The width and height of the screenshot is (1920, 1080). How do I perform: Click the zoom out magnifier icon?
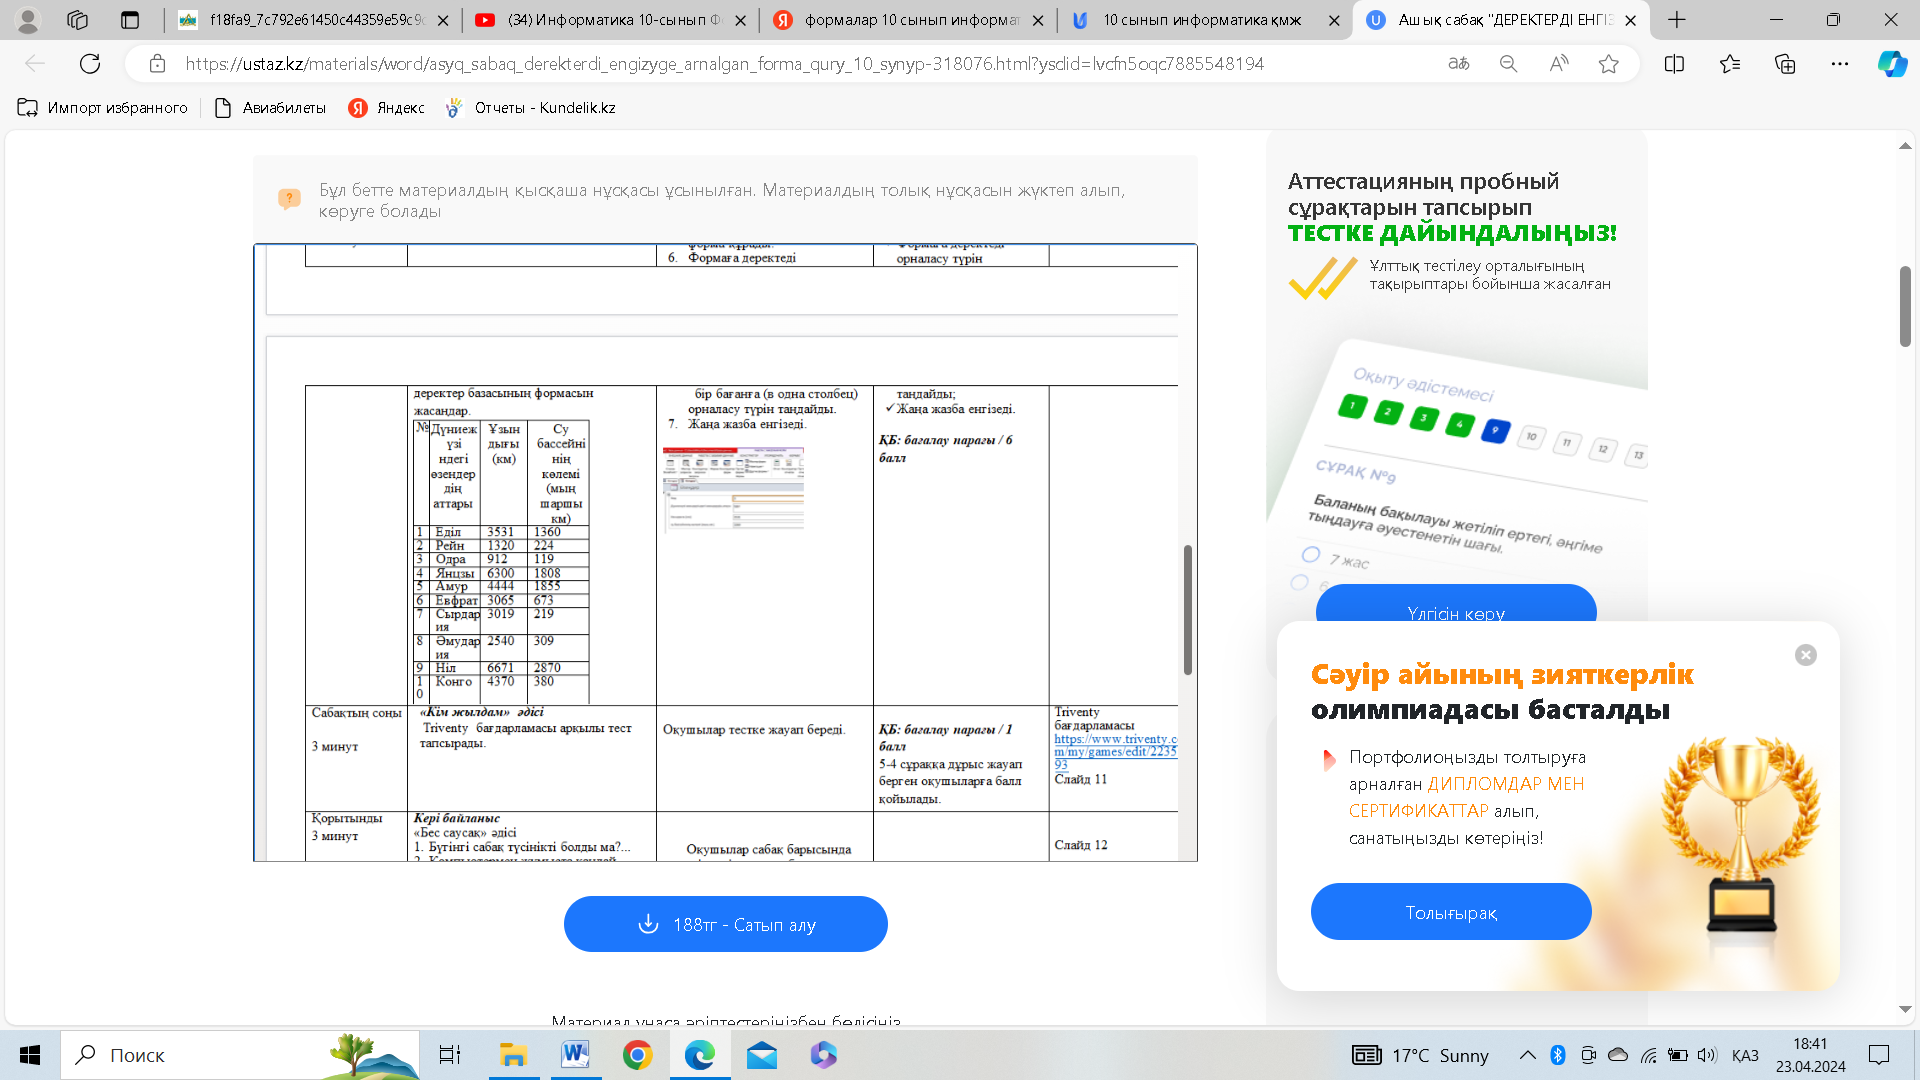(1508, 64)
